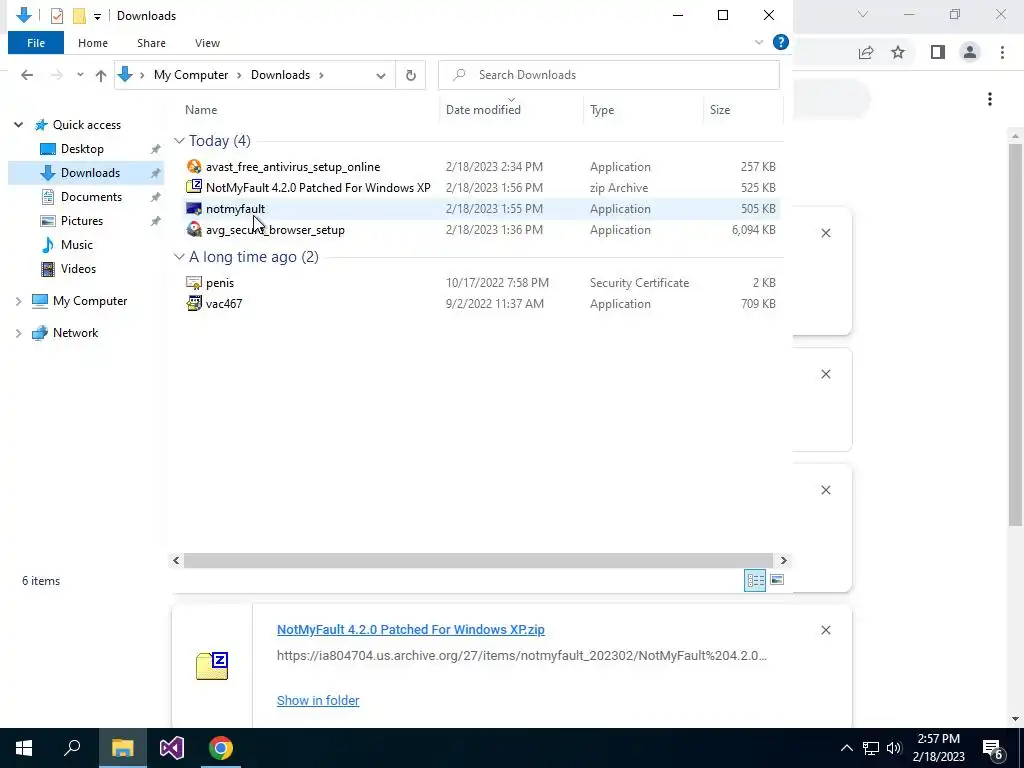
Task: Collapse the Today (4) group
Action: (x=180, y=141)
